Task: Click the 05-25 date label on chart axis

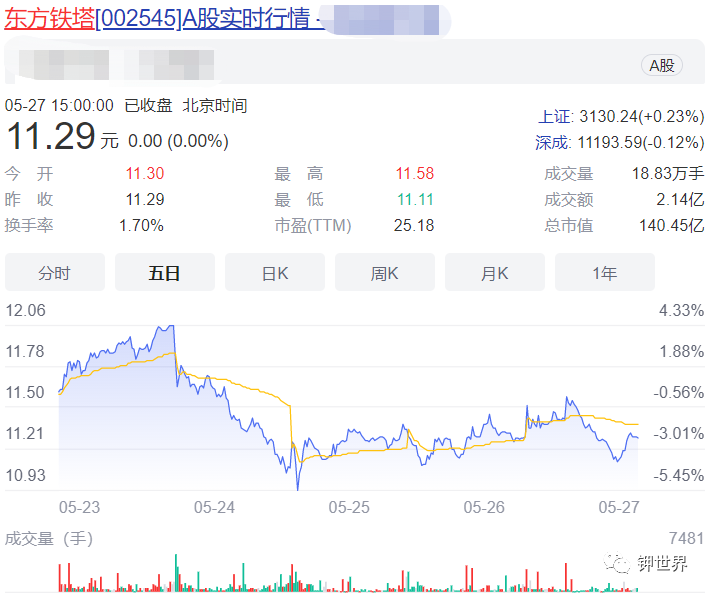Action: [349, 508]
